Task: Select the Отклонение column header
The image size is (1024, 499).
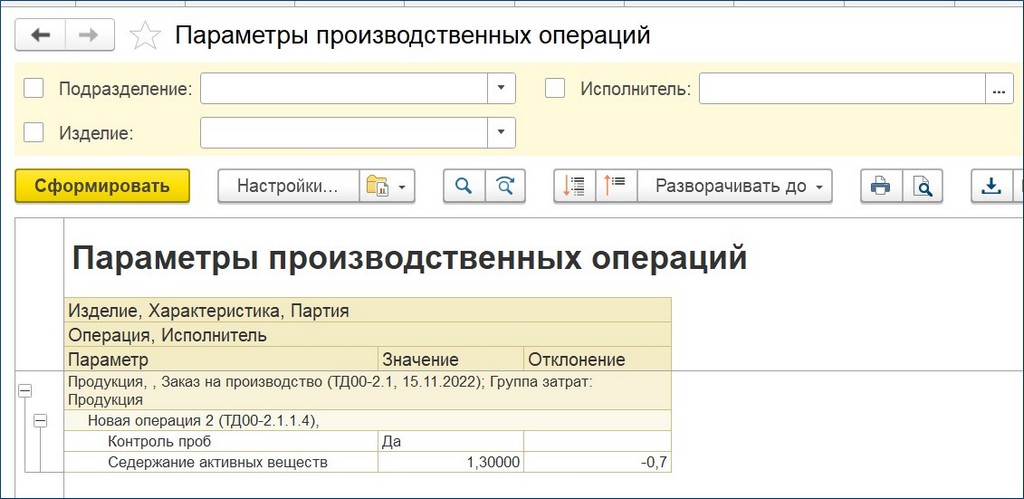Action: point(598,359)
